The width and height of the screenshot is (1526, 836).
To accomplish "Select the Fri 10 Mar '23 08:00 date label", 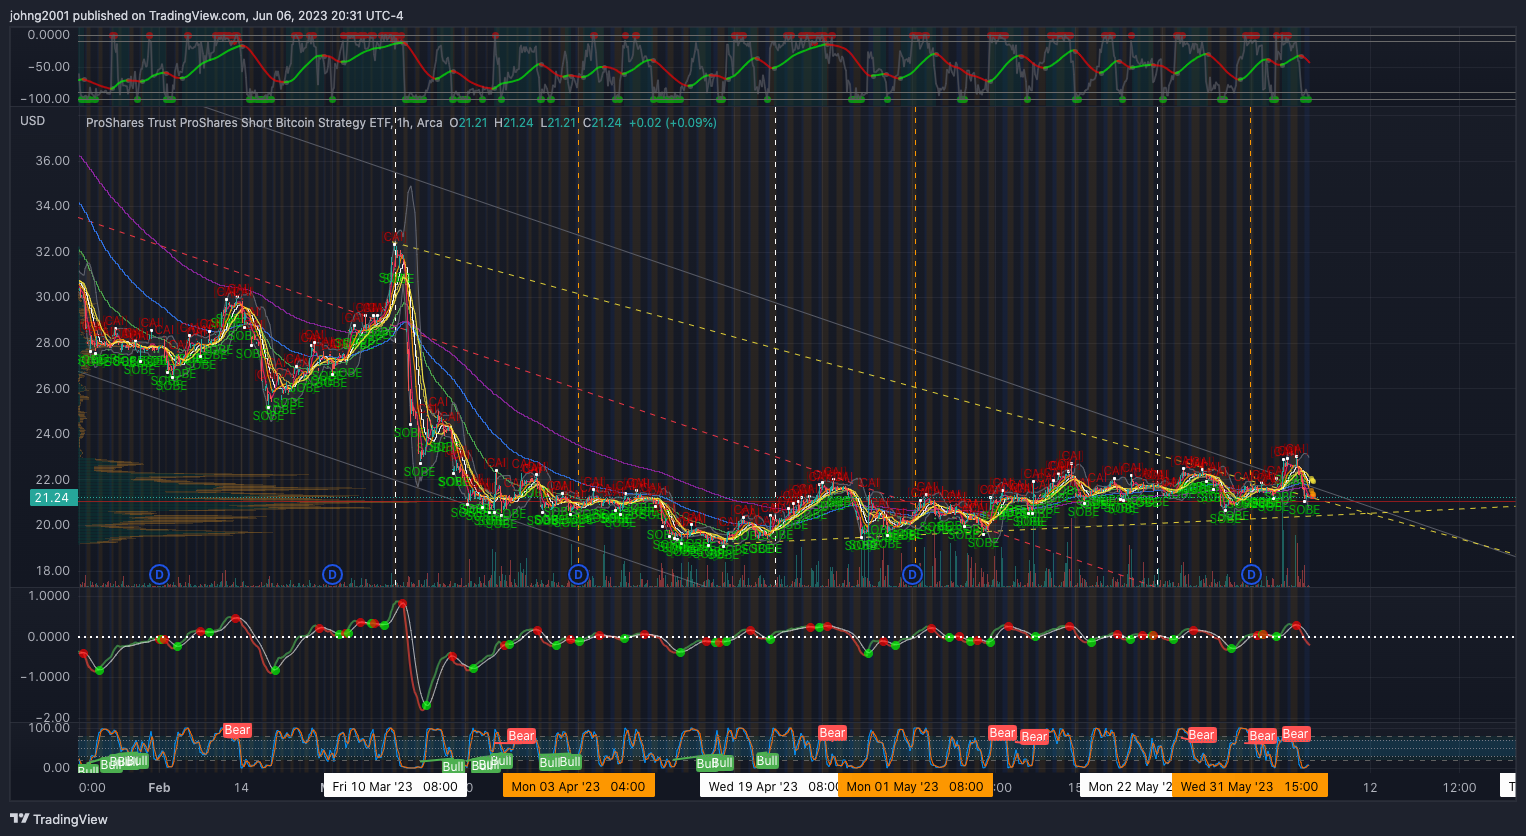I will point(395,786).
